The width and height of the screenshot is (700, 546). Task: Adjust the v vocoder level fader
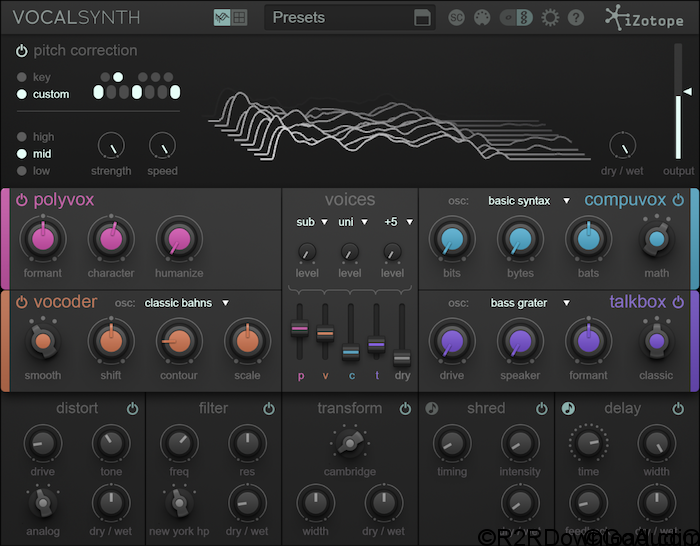pos(325,333)
